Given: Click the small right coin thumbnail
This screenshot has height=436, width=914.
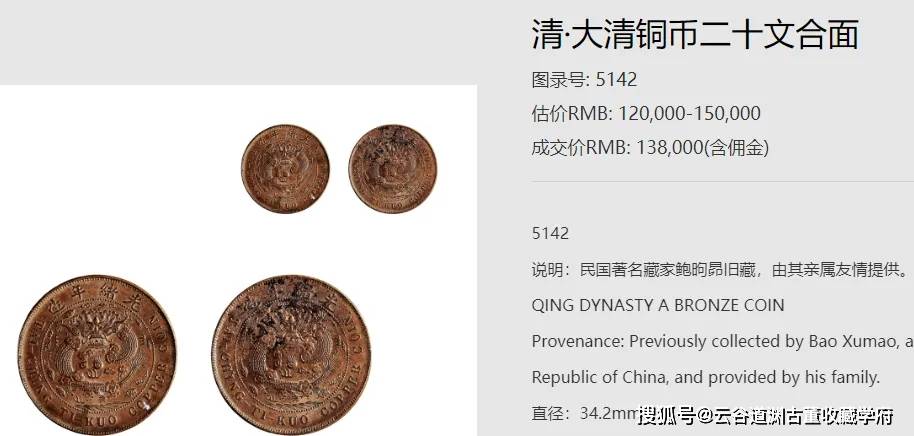Looking at the screenshot, I should pyautogui.click(x=392, y=168).
